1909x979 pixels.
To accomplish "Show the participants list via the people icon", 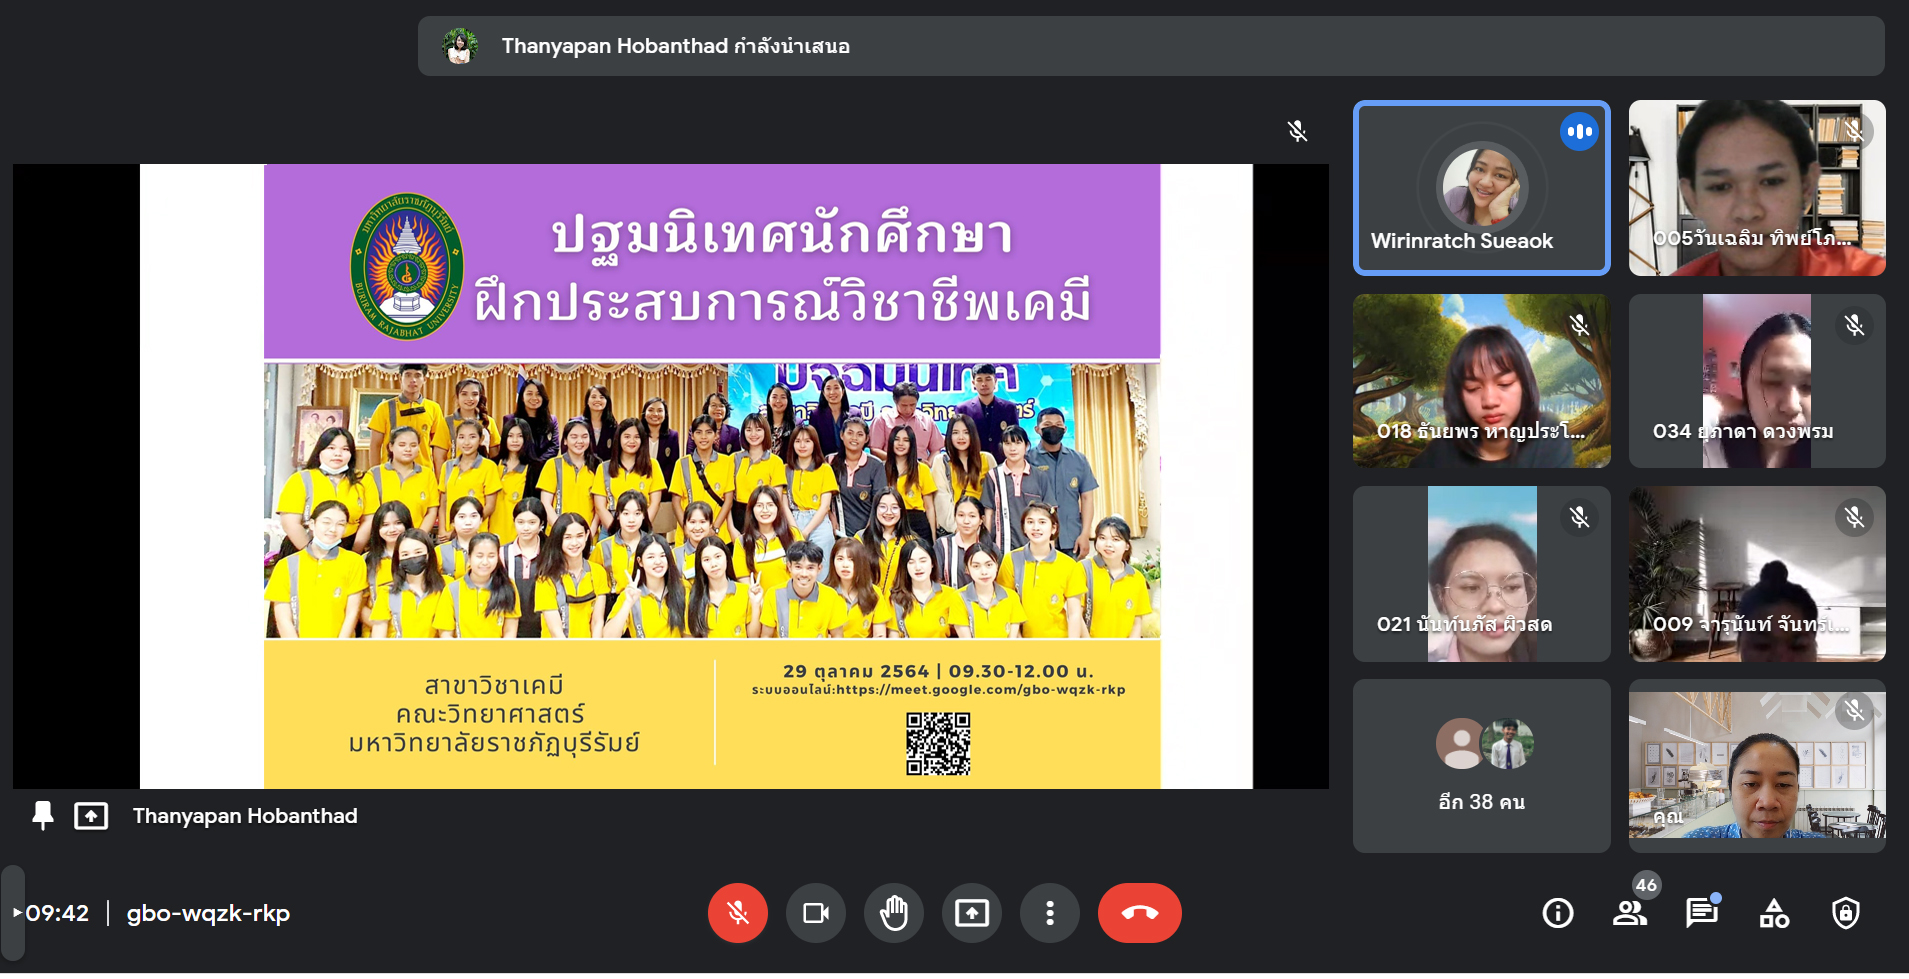I will 1630,913.
